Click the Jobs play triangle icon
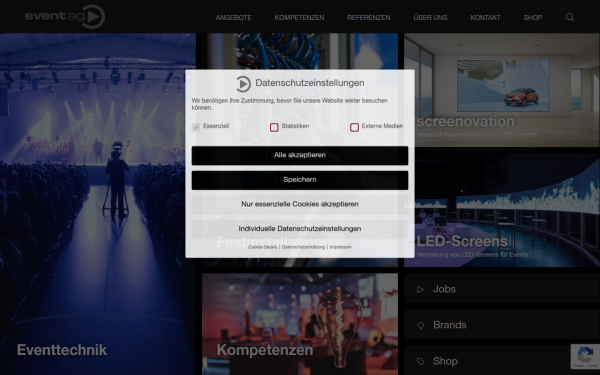 (421, 289)
